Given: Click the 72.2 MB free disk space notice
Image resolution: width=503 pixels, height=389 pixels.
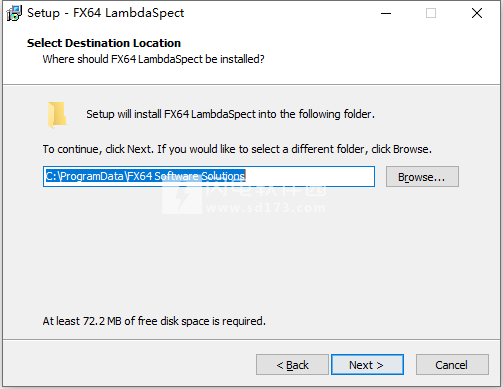Looking at the screenshot, I should click(x=154, y=321).
